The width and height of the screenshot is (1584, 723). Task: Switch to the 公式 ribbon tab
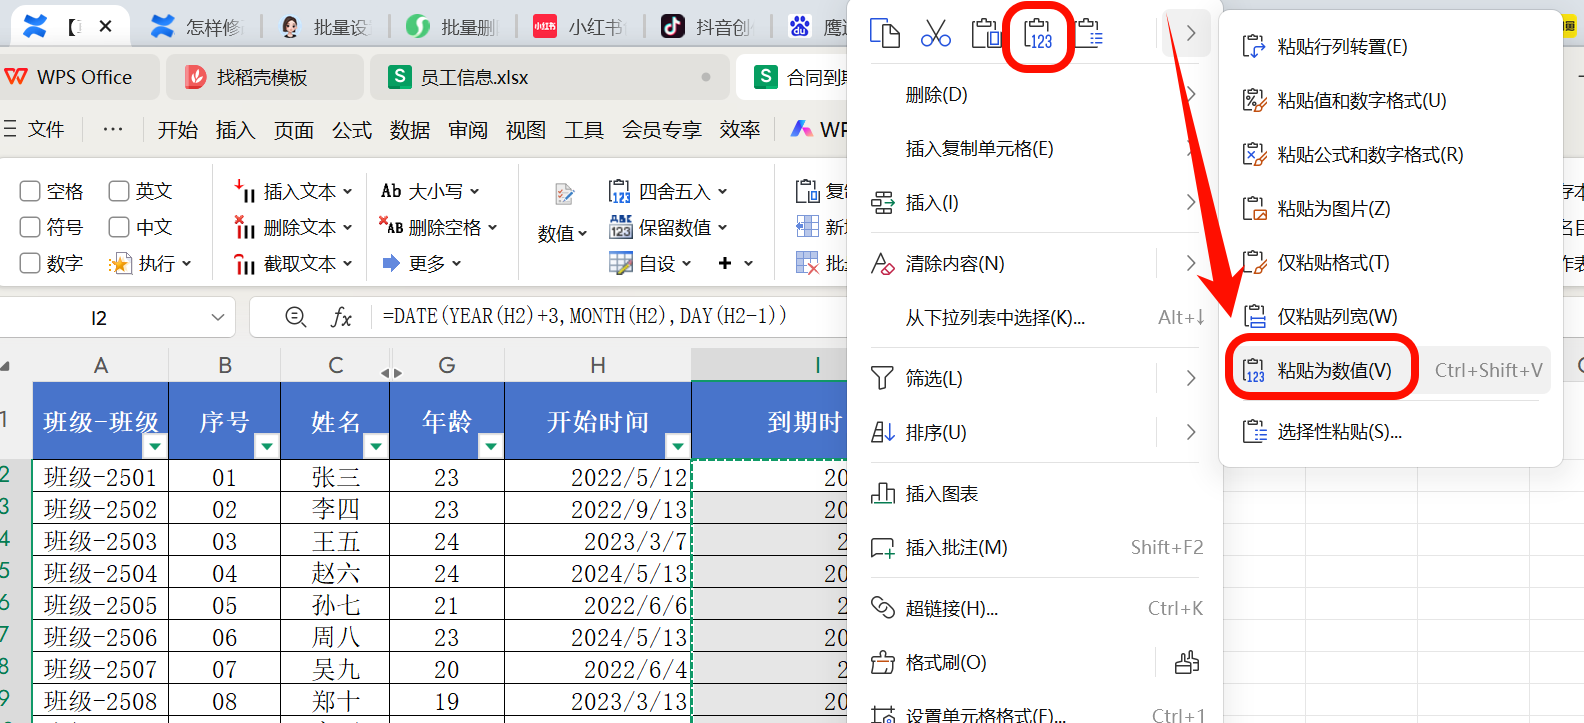352,130
